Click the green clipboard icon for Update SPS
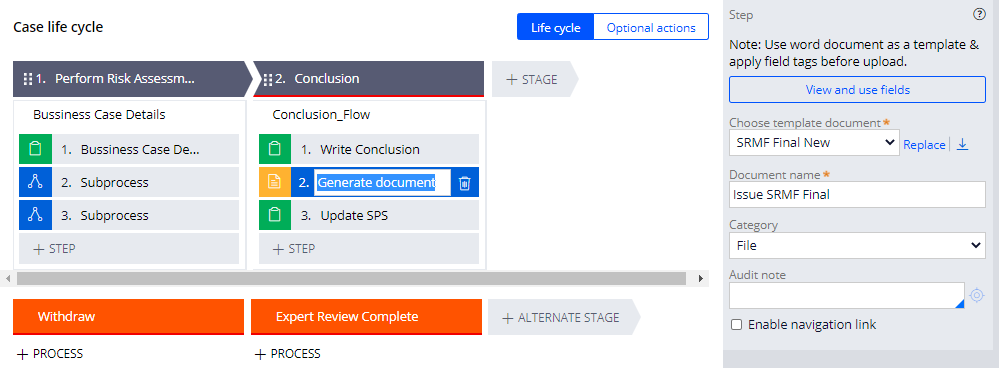Viewport: 999px width, 368px height. pos(275,215)
